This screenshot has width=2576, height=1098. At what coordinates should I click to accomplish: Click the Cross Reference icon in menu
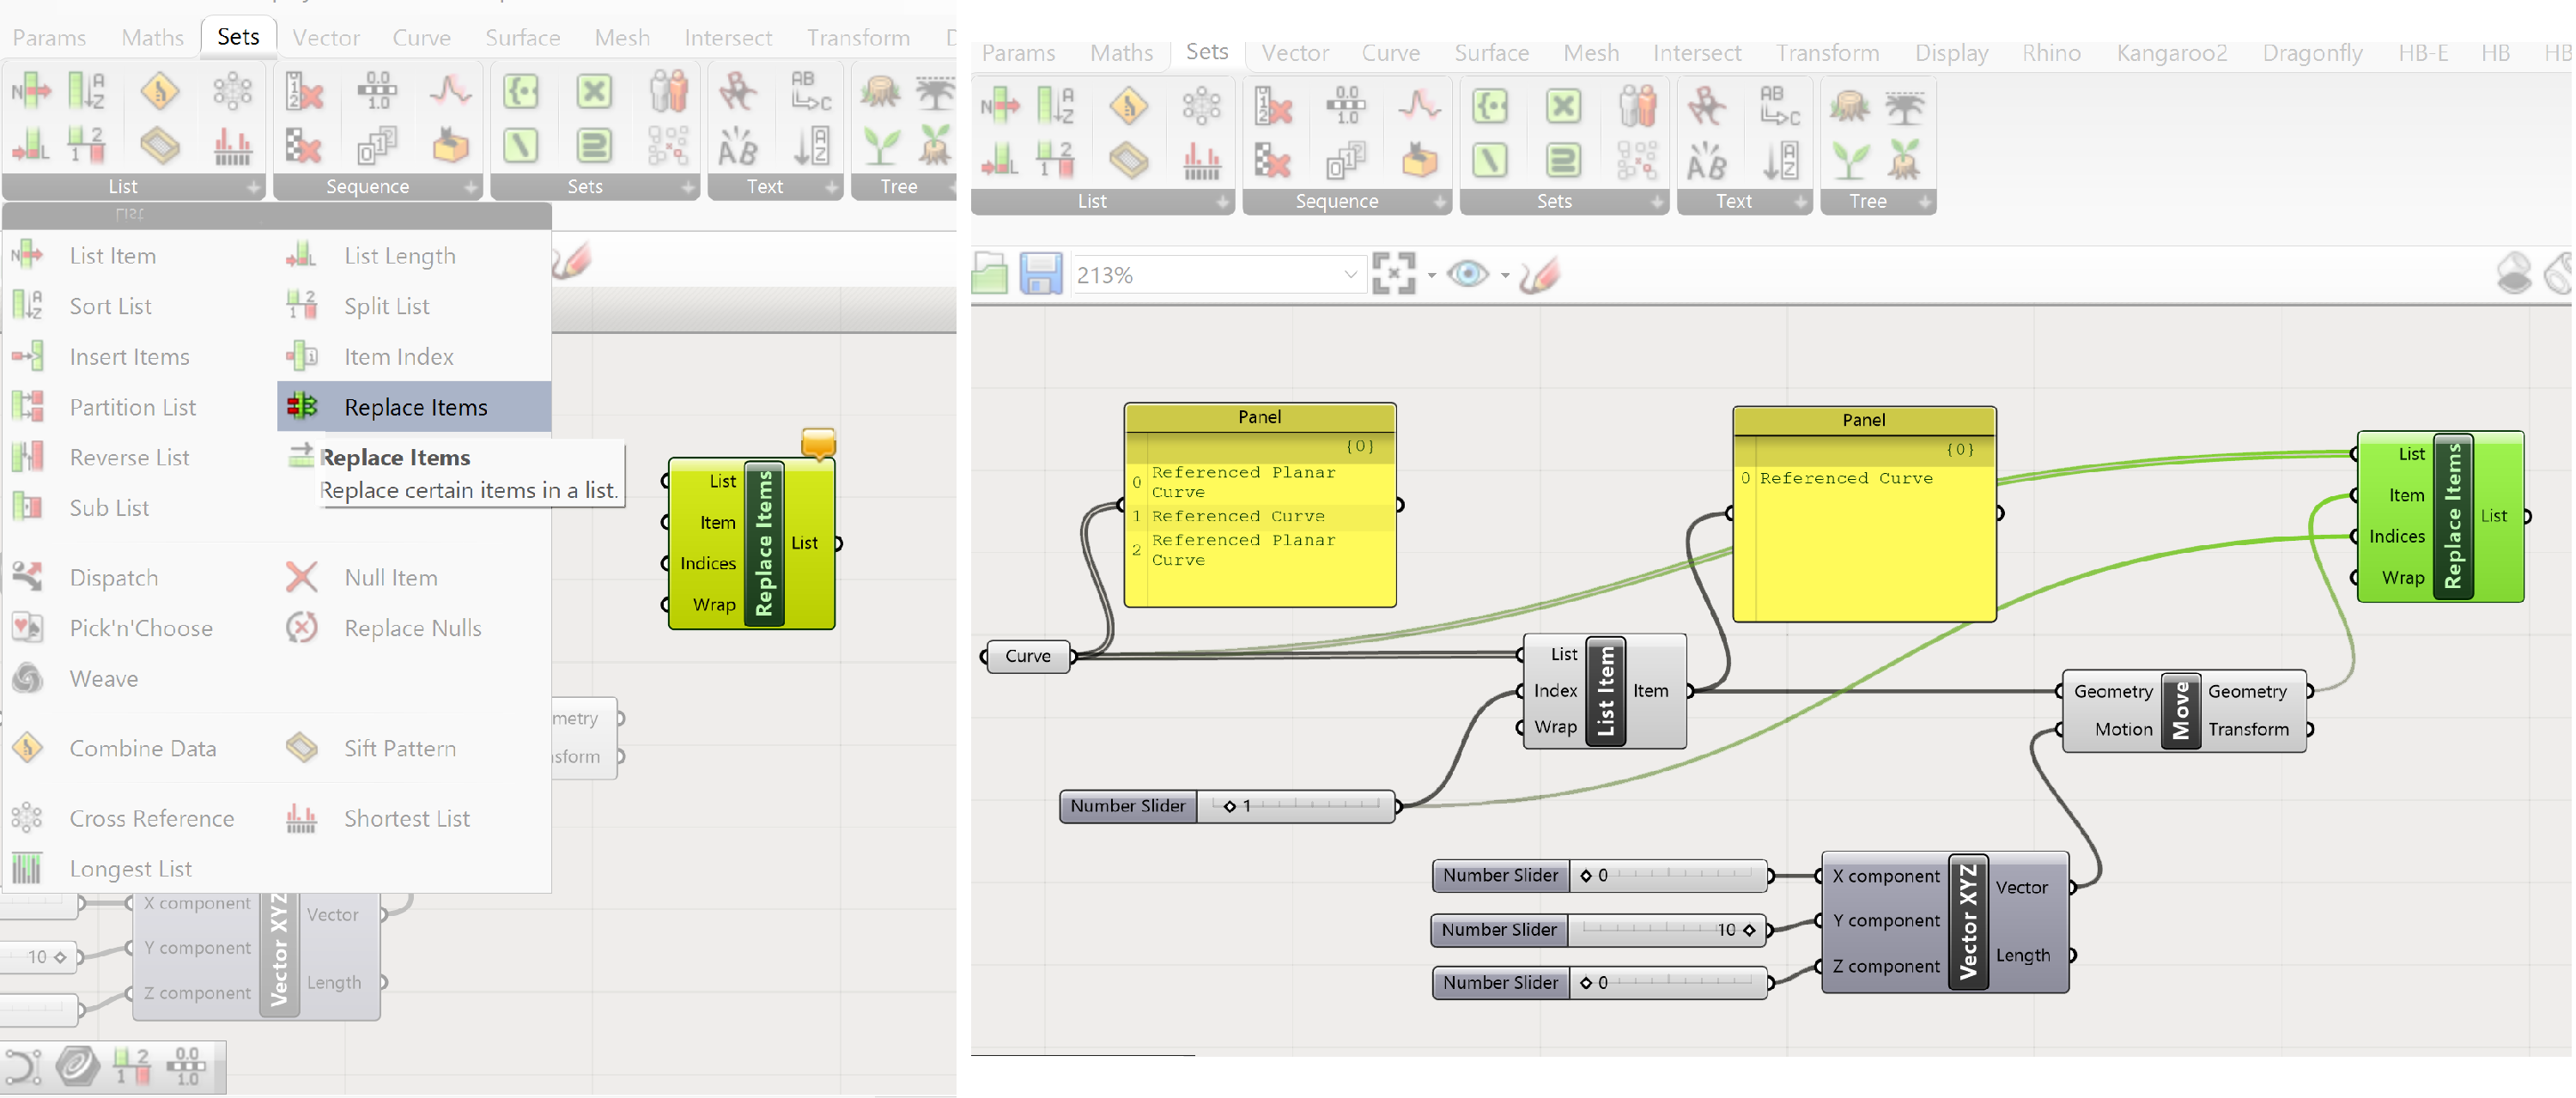coord(27,818)
